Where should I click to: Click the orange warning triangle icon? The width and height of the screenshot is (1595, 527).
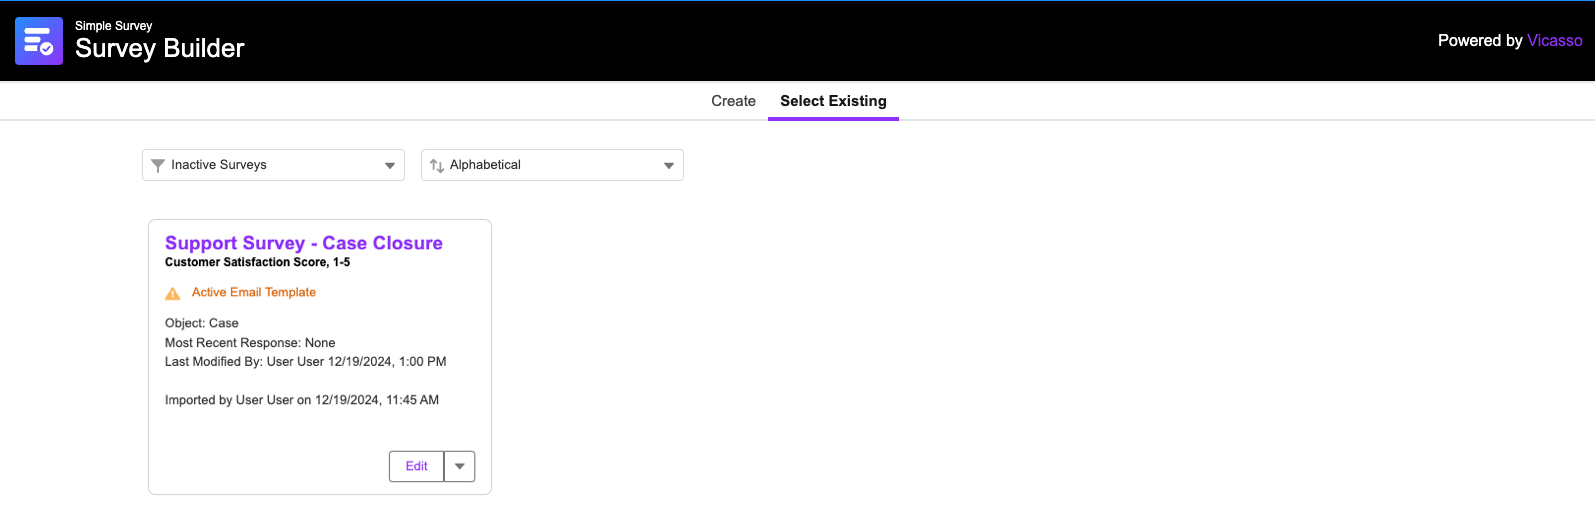pos(172,293)
